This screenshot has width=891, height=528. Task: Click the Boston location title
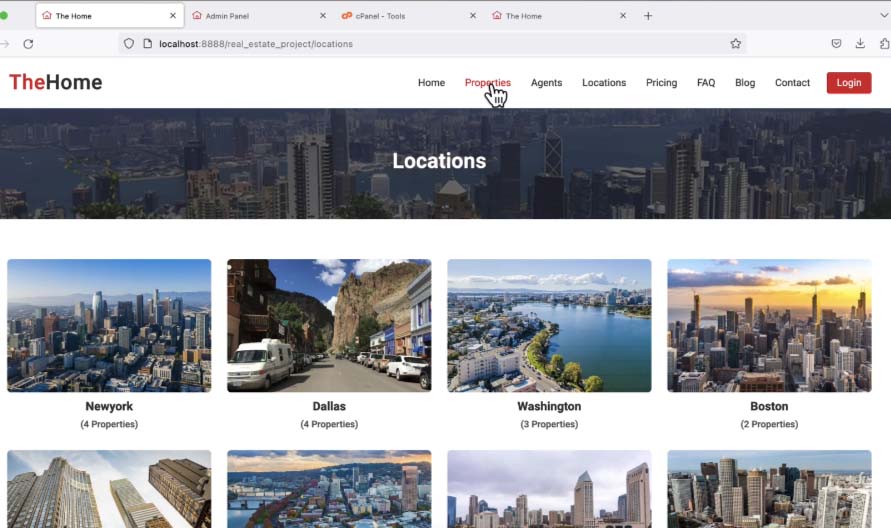(x=769, y=407)
